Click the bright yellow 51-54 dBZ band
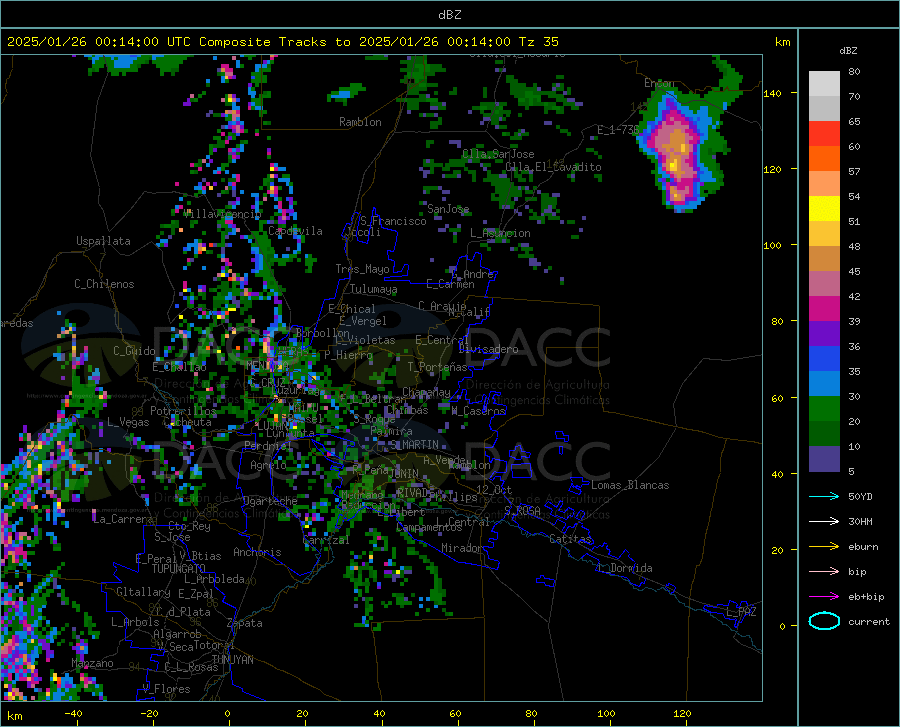The image size is (900, 727). tap(824, 209)
